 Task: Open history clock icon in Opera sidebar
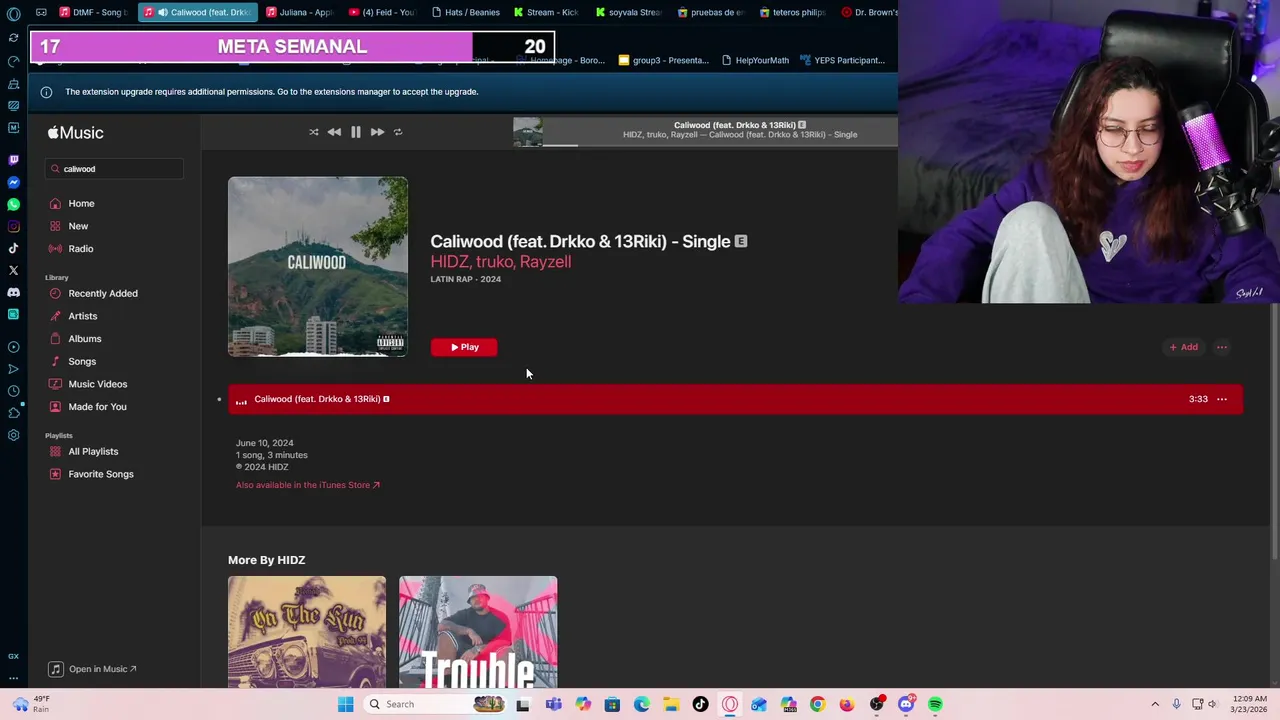pyautogui.click(x=13, y=391)
